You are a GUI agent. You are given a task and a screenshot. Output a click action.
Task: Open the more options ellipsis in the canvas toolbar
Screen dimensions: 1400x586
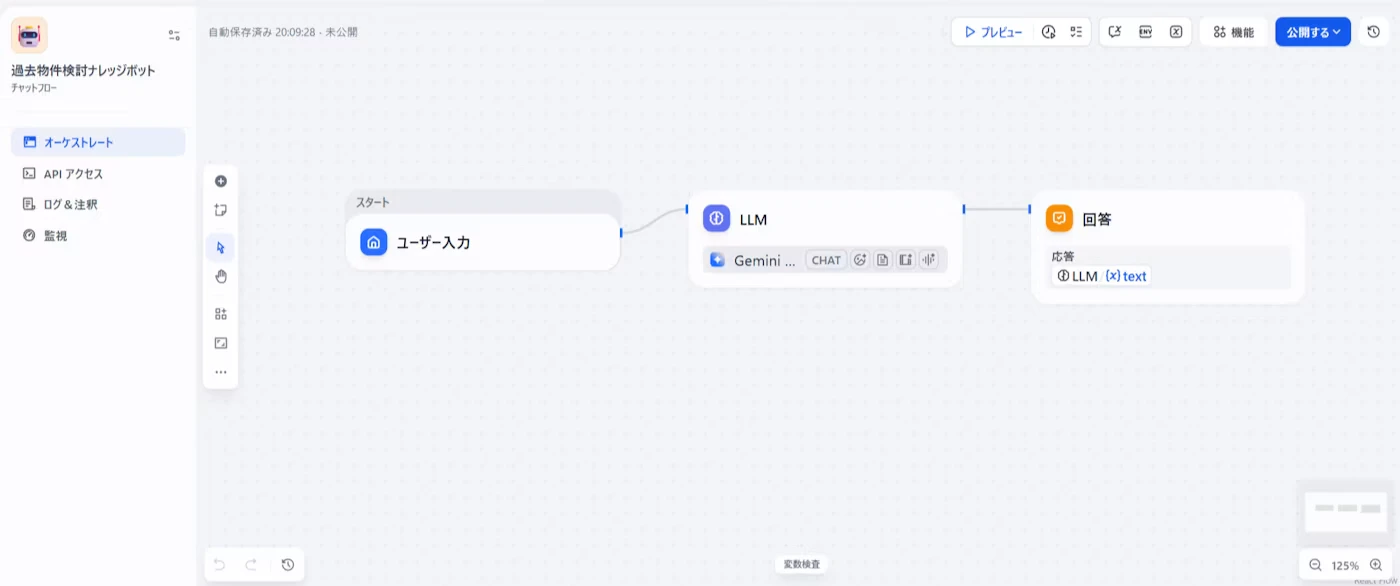click(x=221, y=372)
